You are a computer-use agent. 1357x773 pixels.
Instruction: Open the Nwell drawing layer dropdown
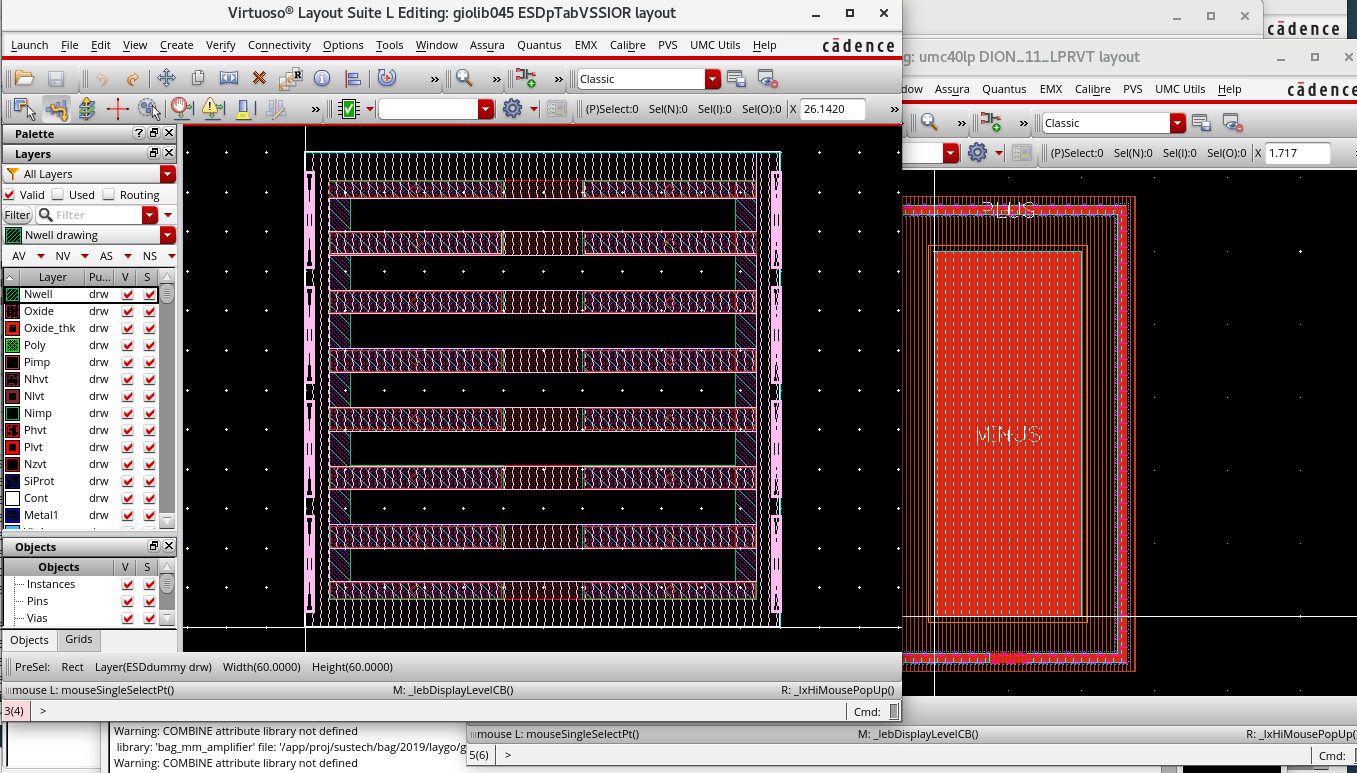[167, 235]
